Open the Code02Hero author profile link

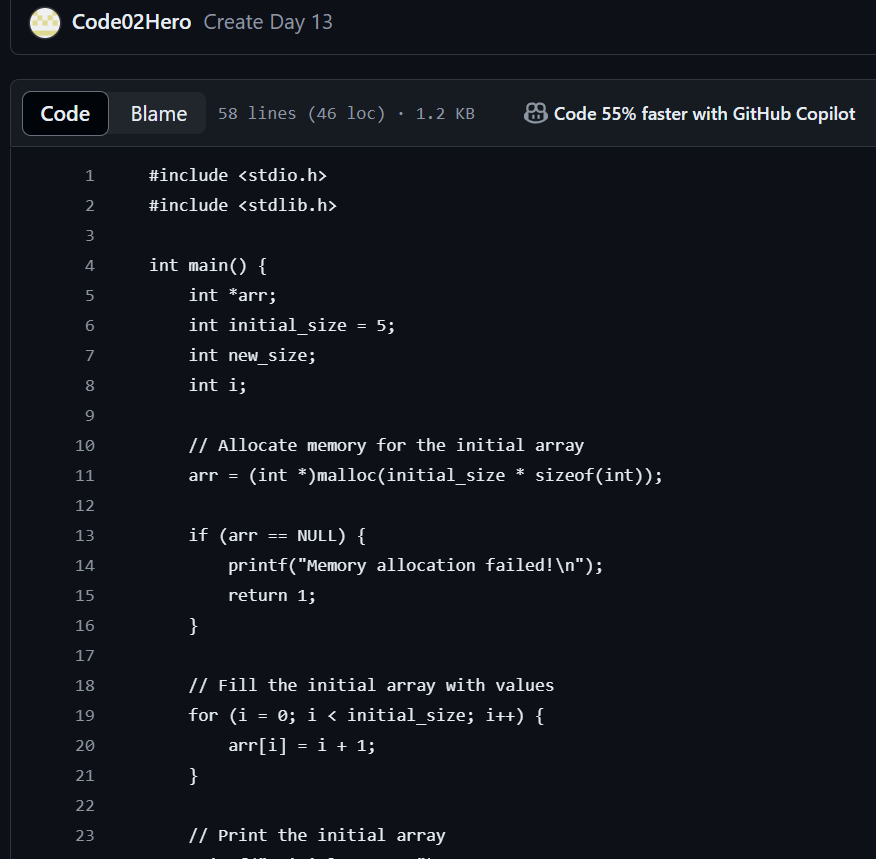[x=131, y=22]
